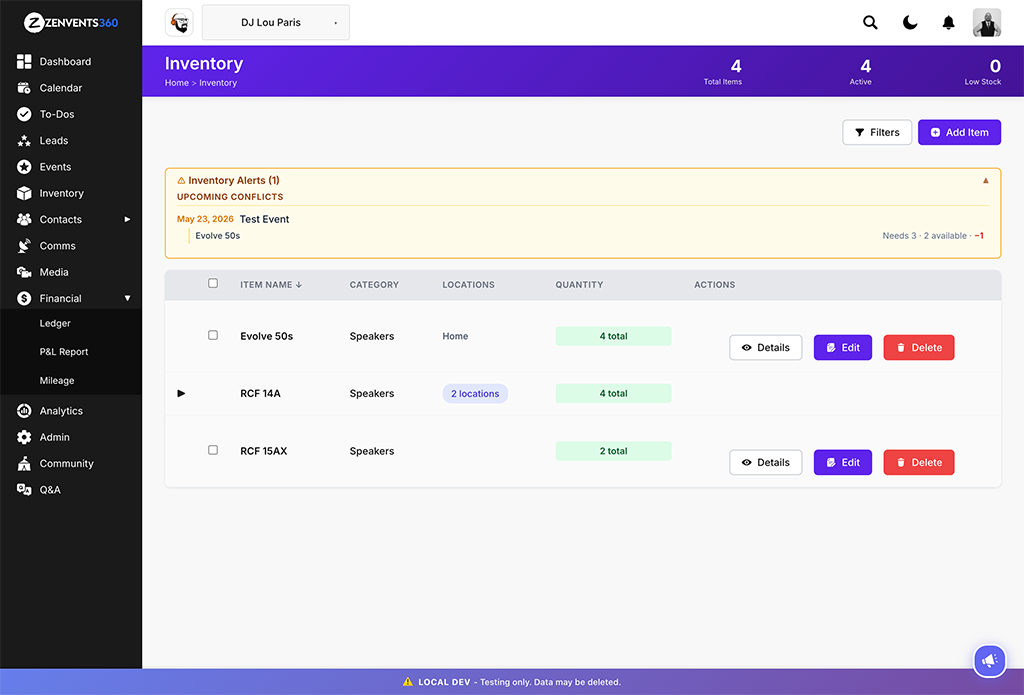Open notifications bell icon
The height and width of the screenshot is (695, 1024).
[x=948, y=22]
